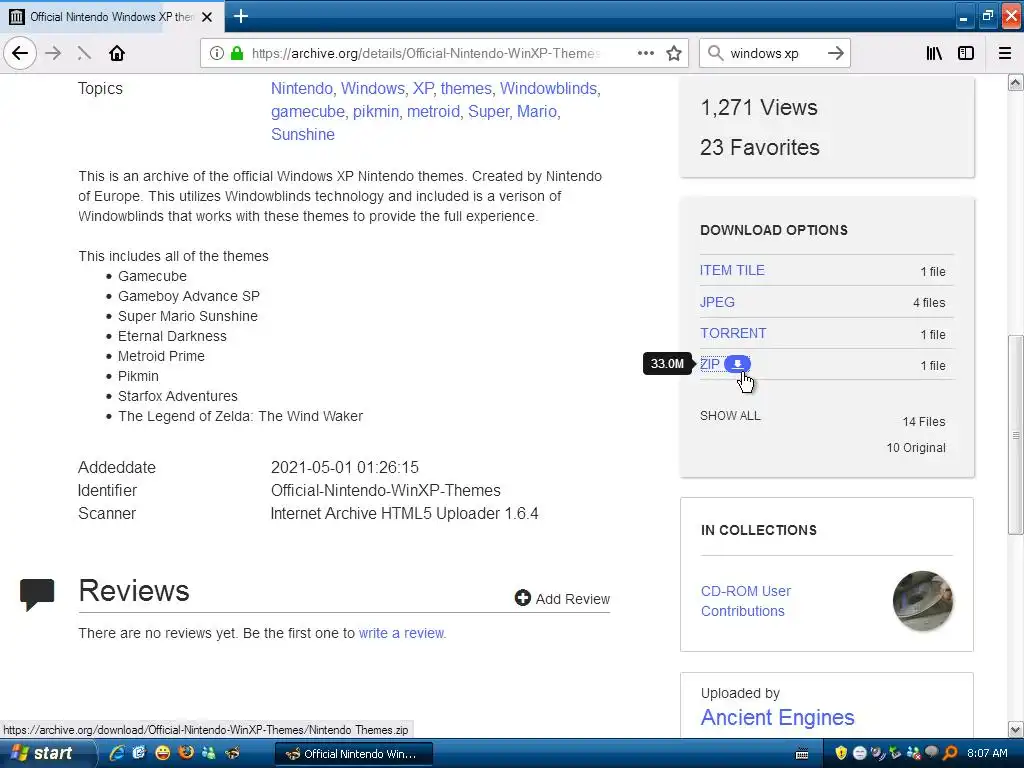The height and width of the screenshot is (768, 1024).
Task: Launch Internet Explorer from quick launch
Action: pyautogui.click(x=117, y=753)
